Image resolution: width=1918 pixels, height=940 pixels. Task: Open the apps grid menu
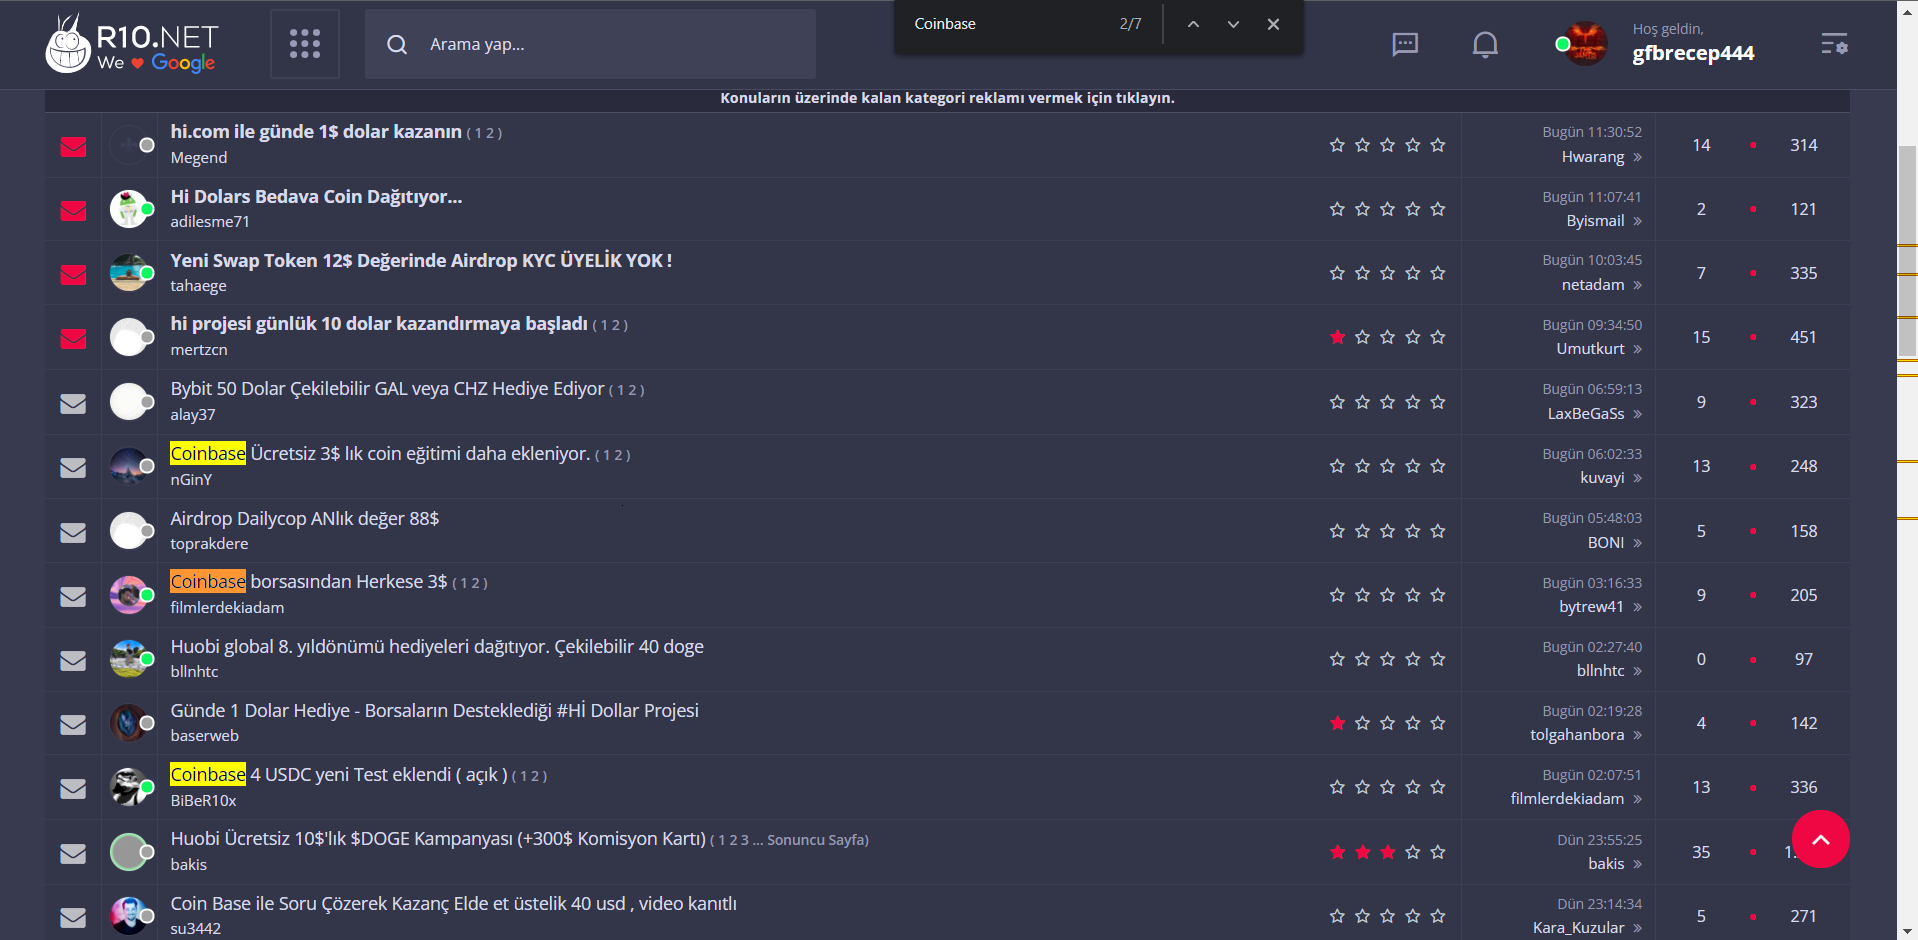[x=305, y=44]
